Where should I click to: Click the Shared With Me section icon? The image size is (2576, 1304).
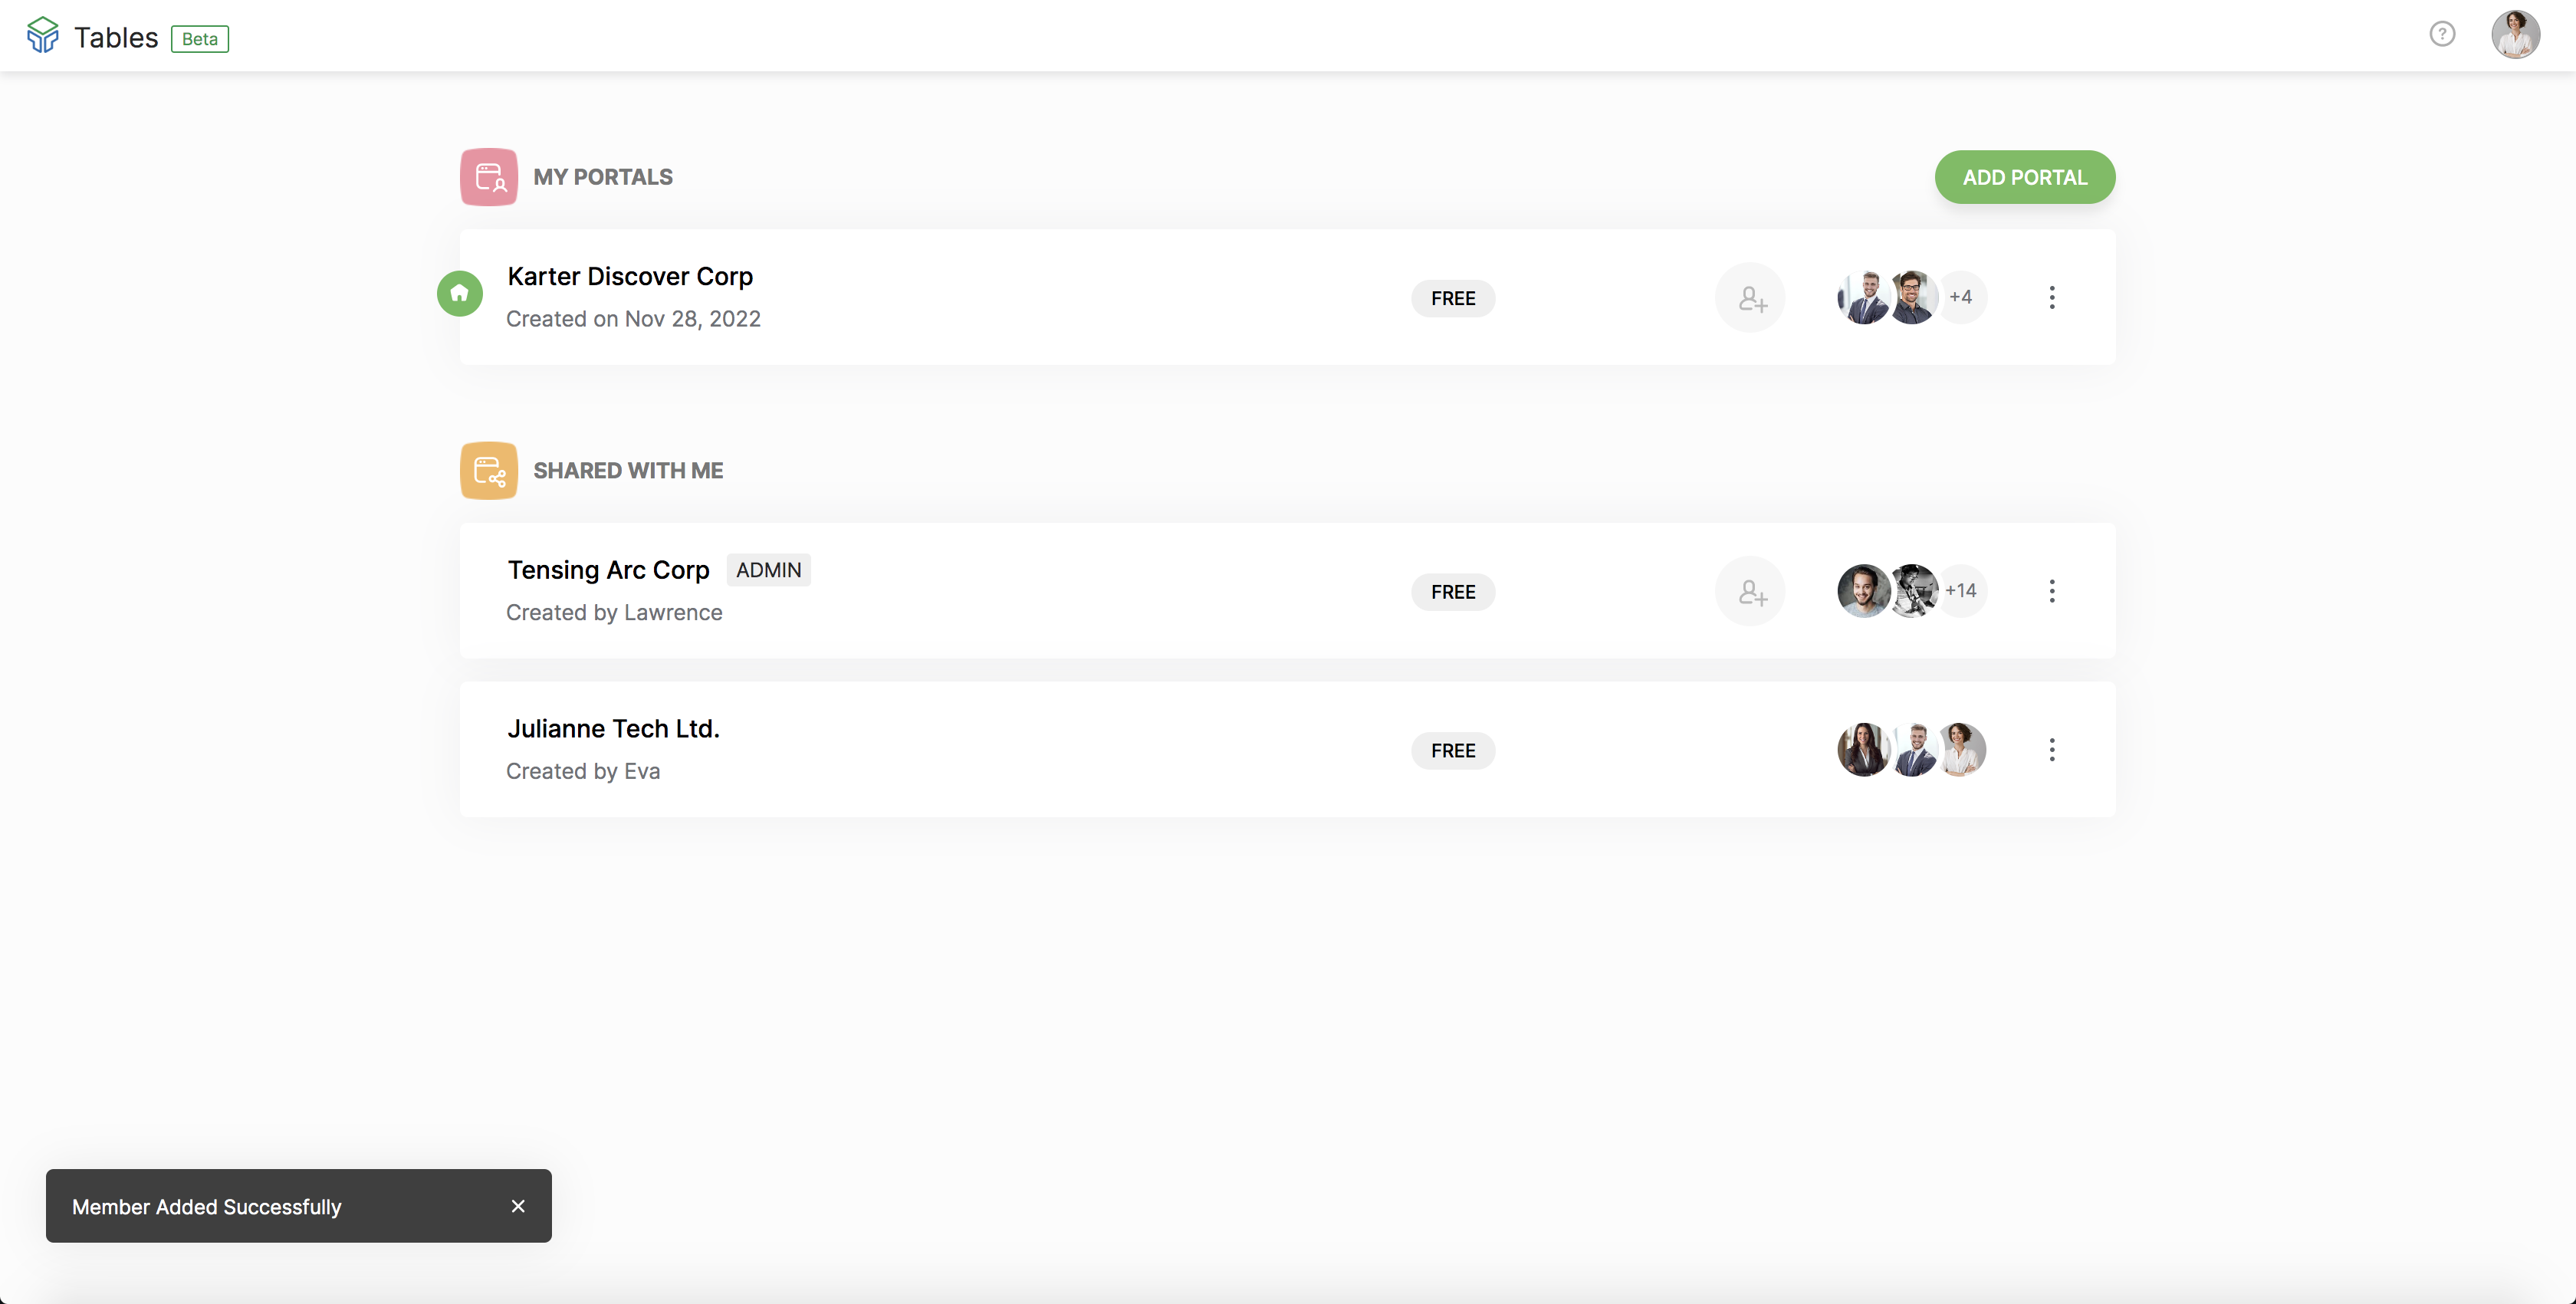(x=488, y=471)
